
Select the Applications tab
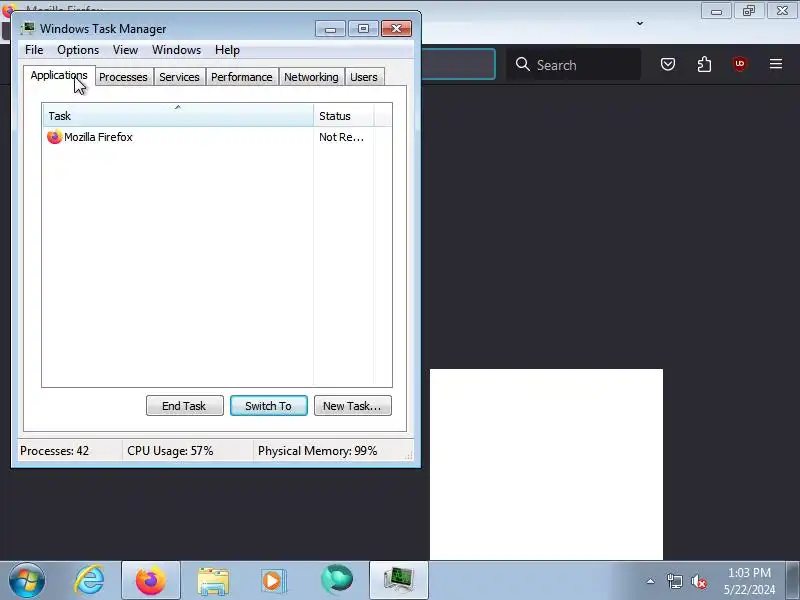tap(59, 76)
